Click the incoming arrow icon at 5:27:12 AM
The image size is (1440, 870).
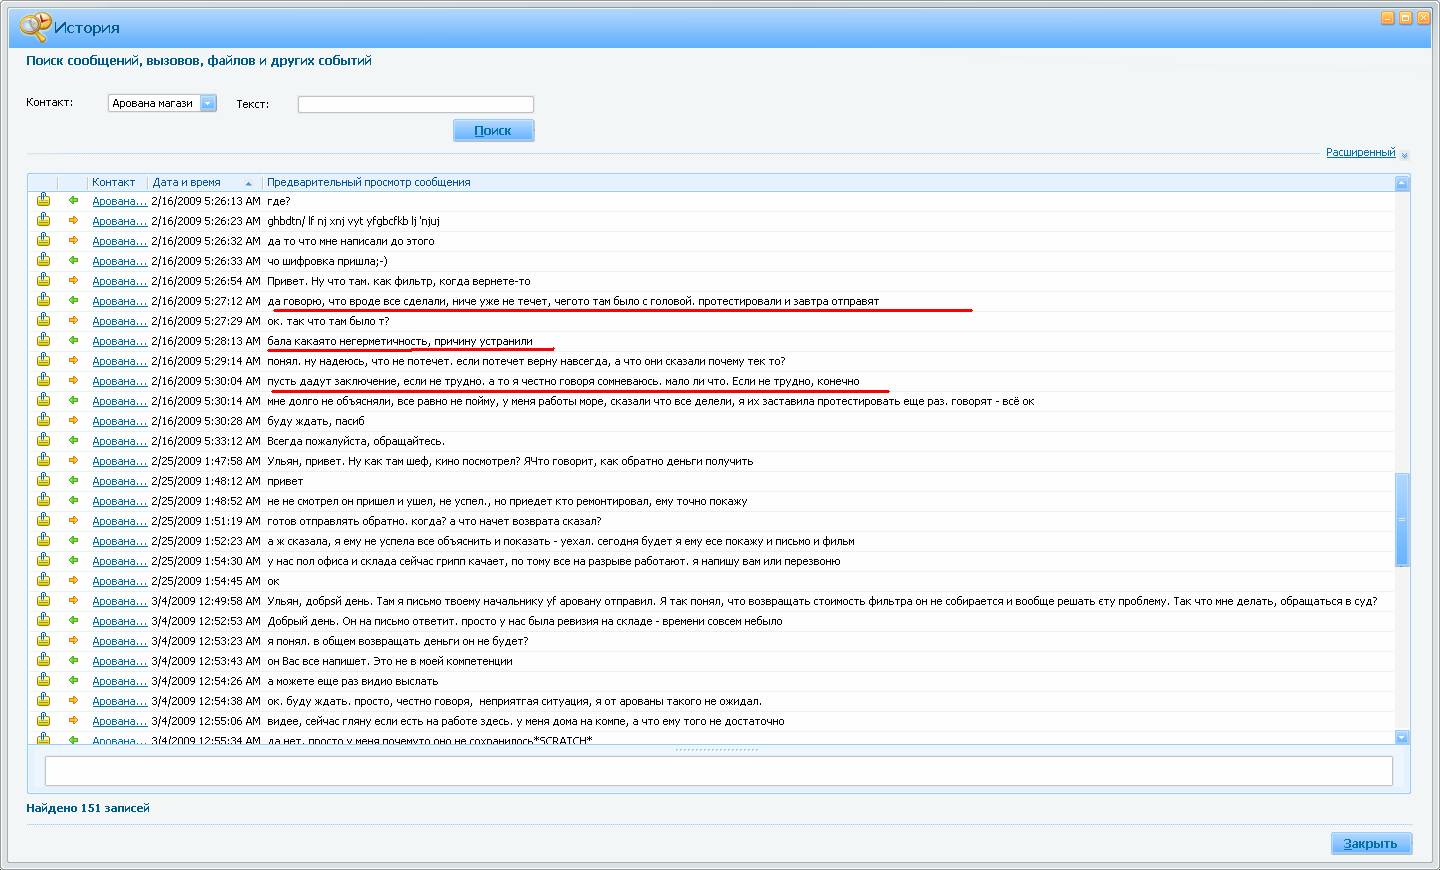(73, 300)
